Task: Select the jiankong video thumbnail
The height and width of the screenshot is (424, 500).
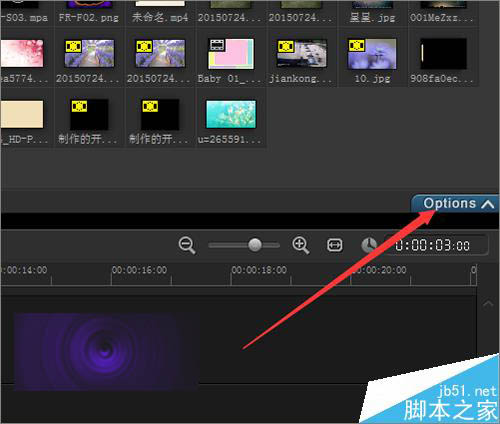Action: tap(302, 54)
